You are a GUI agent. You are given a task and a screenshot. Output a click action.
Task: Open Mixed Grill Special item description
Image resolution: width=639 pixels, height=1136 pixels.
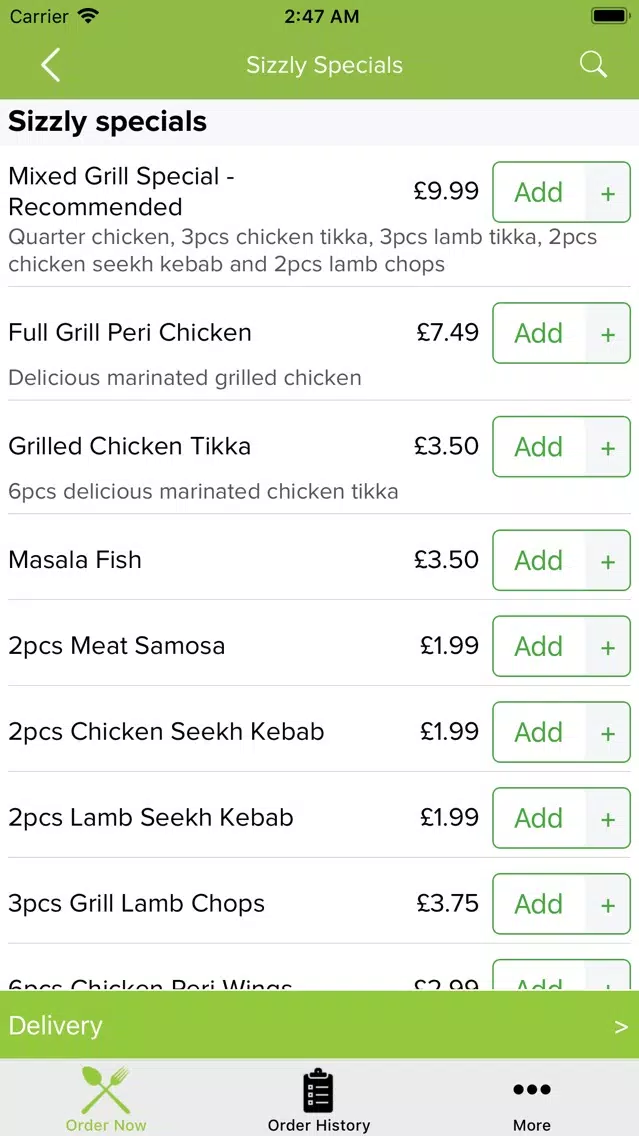pos(303,251)
